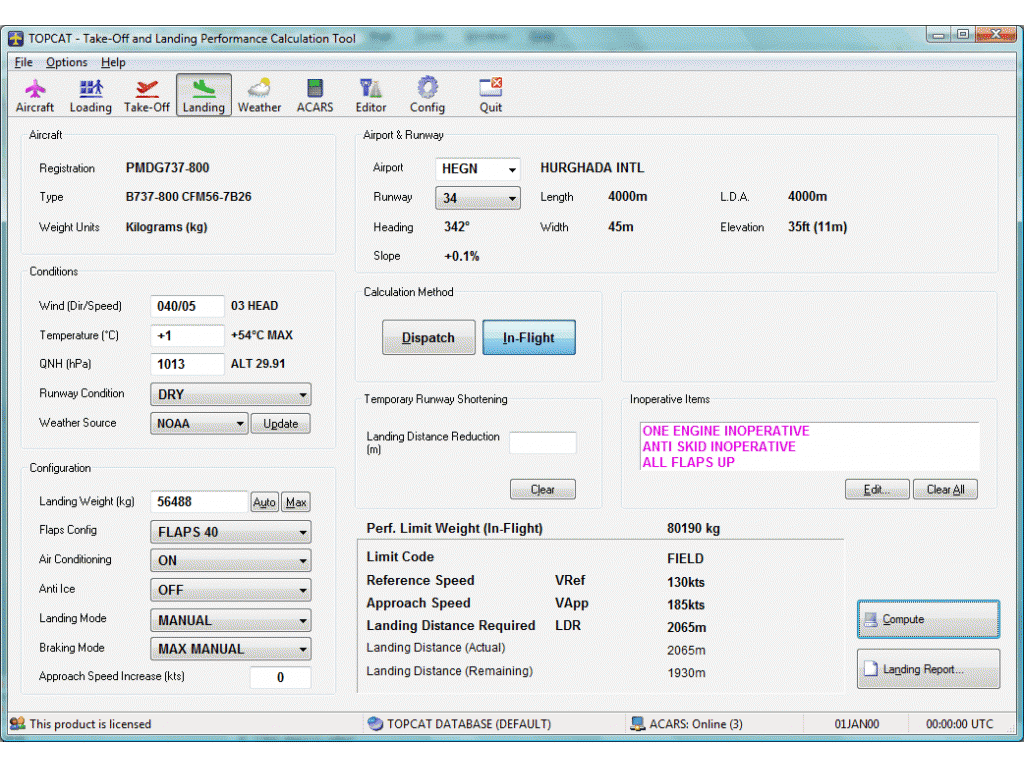Switch to the Take-Off calculation page
The height and width of the screenshot is (768, 1024).
pyautogui.click(x=147, y=95)
